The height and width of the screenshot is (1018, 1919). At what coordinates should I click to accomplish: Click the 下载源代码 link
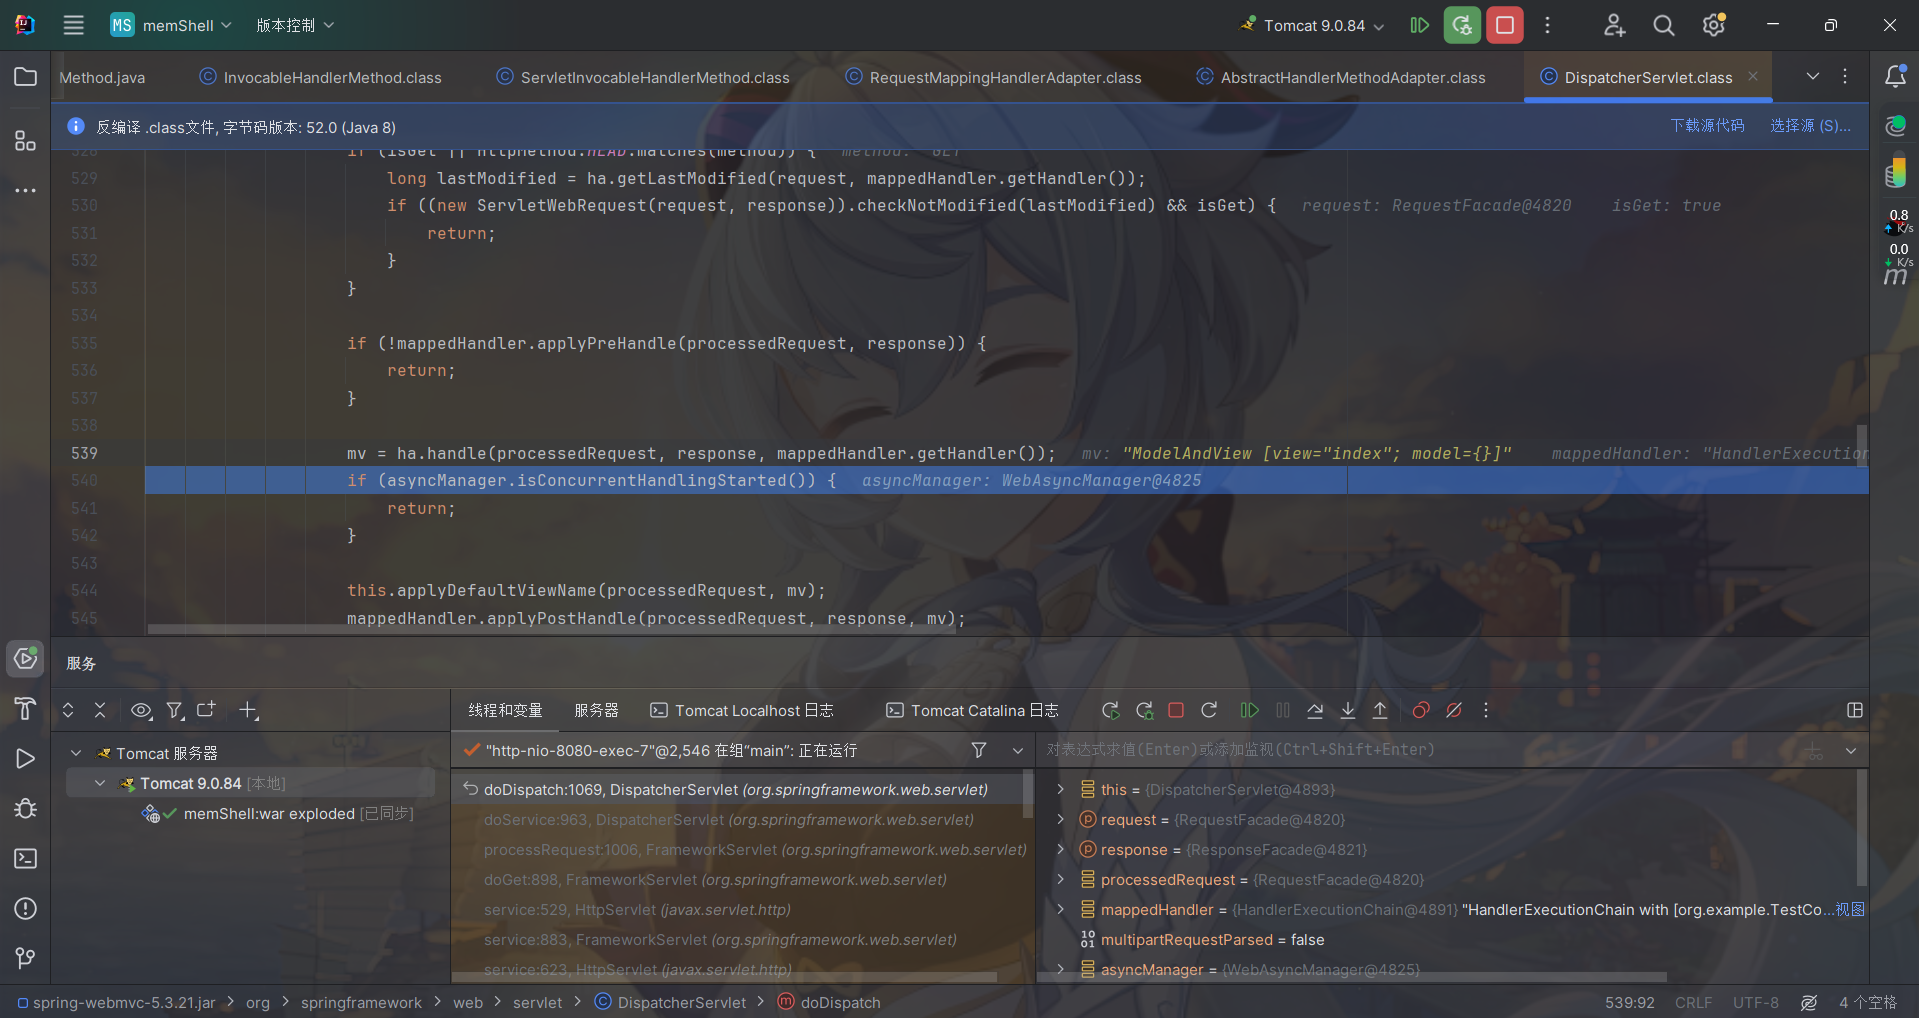1707,126
